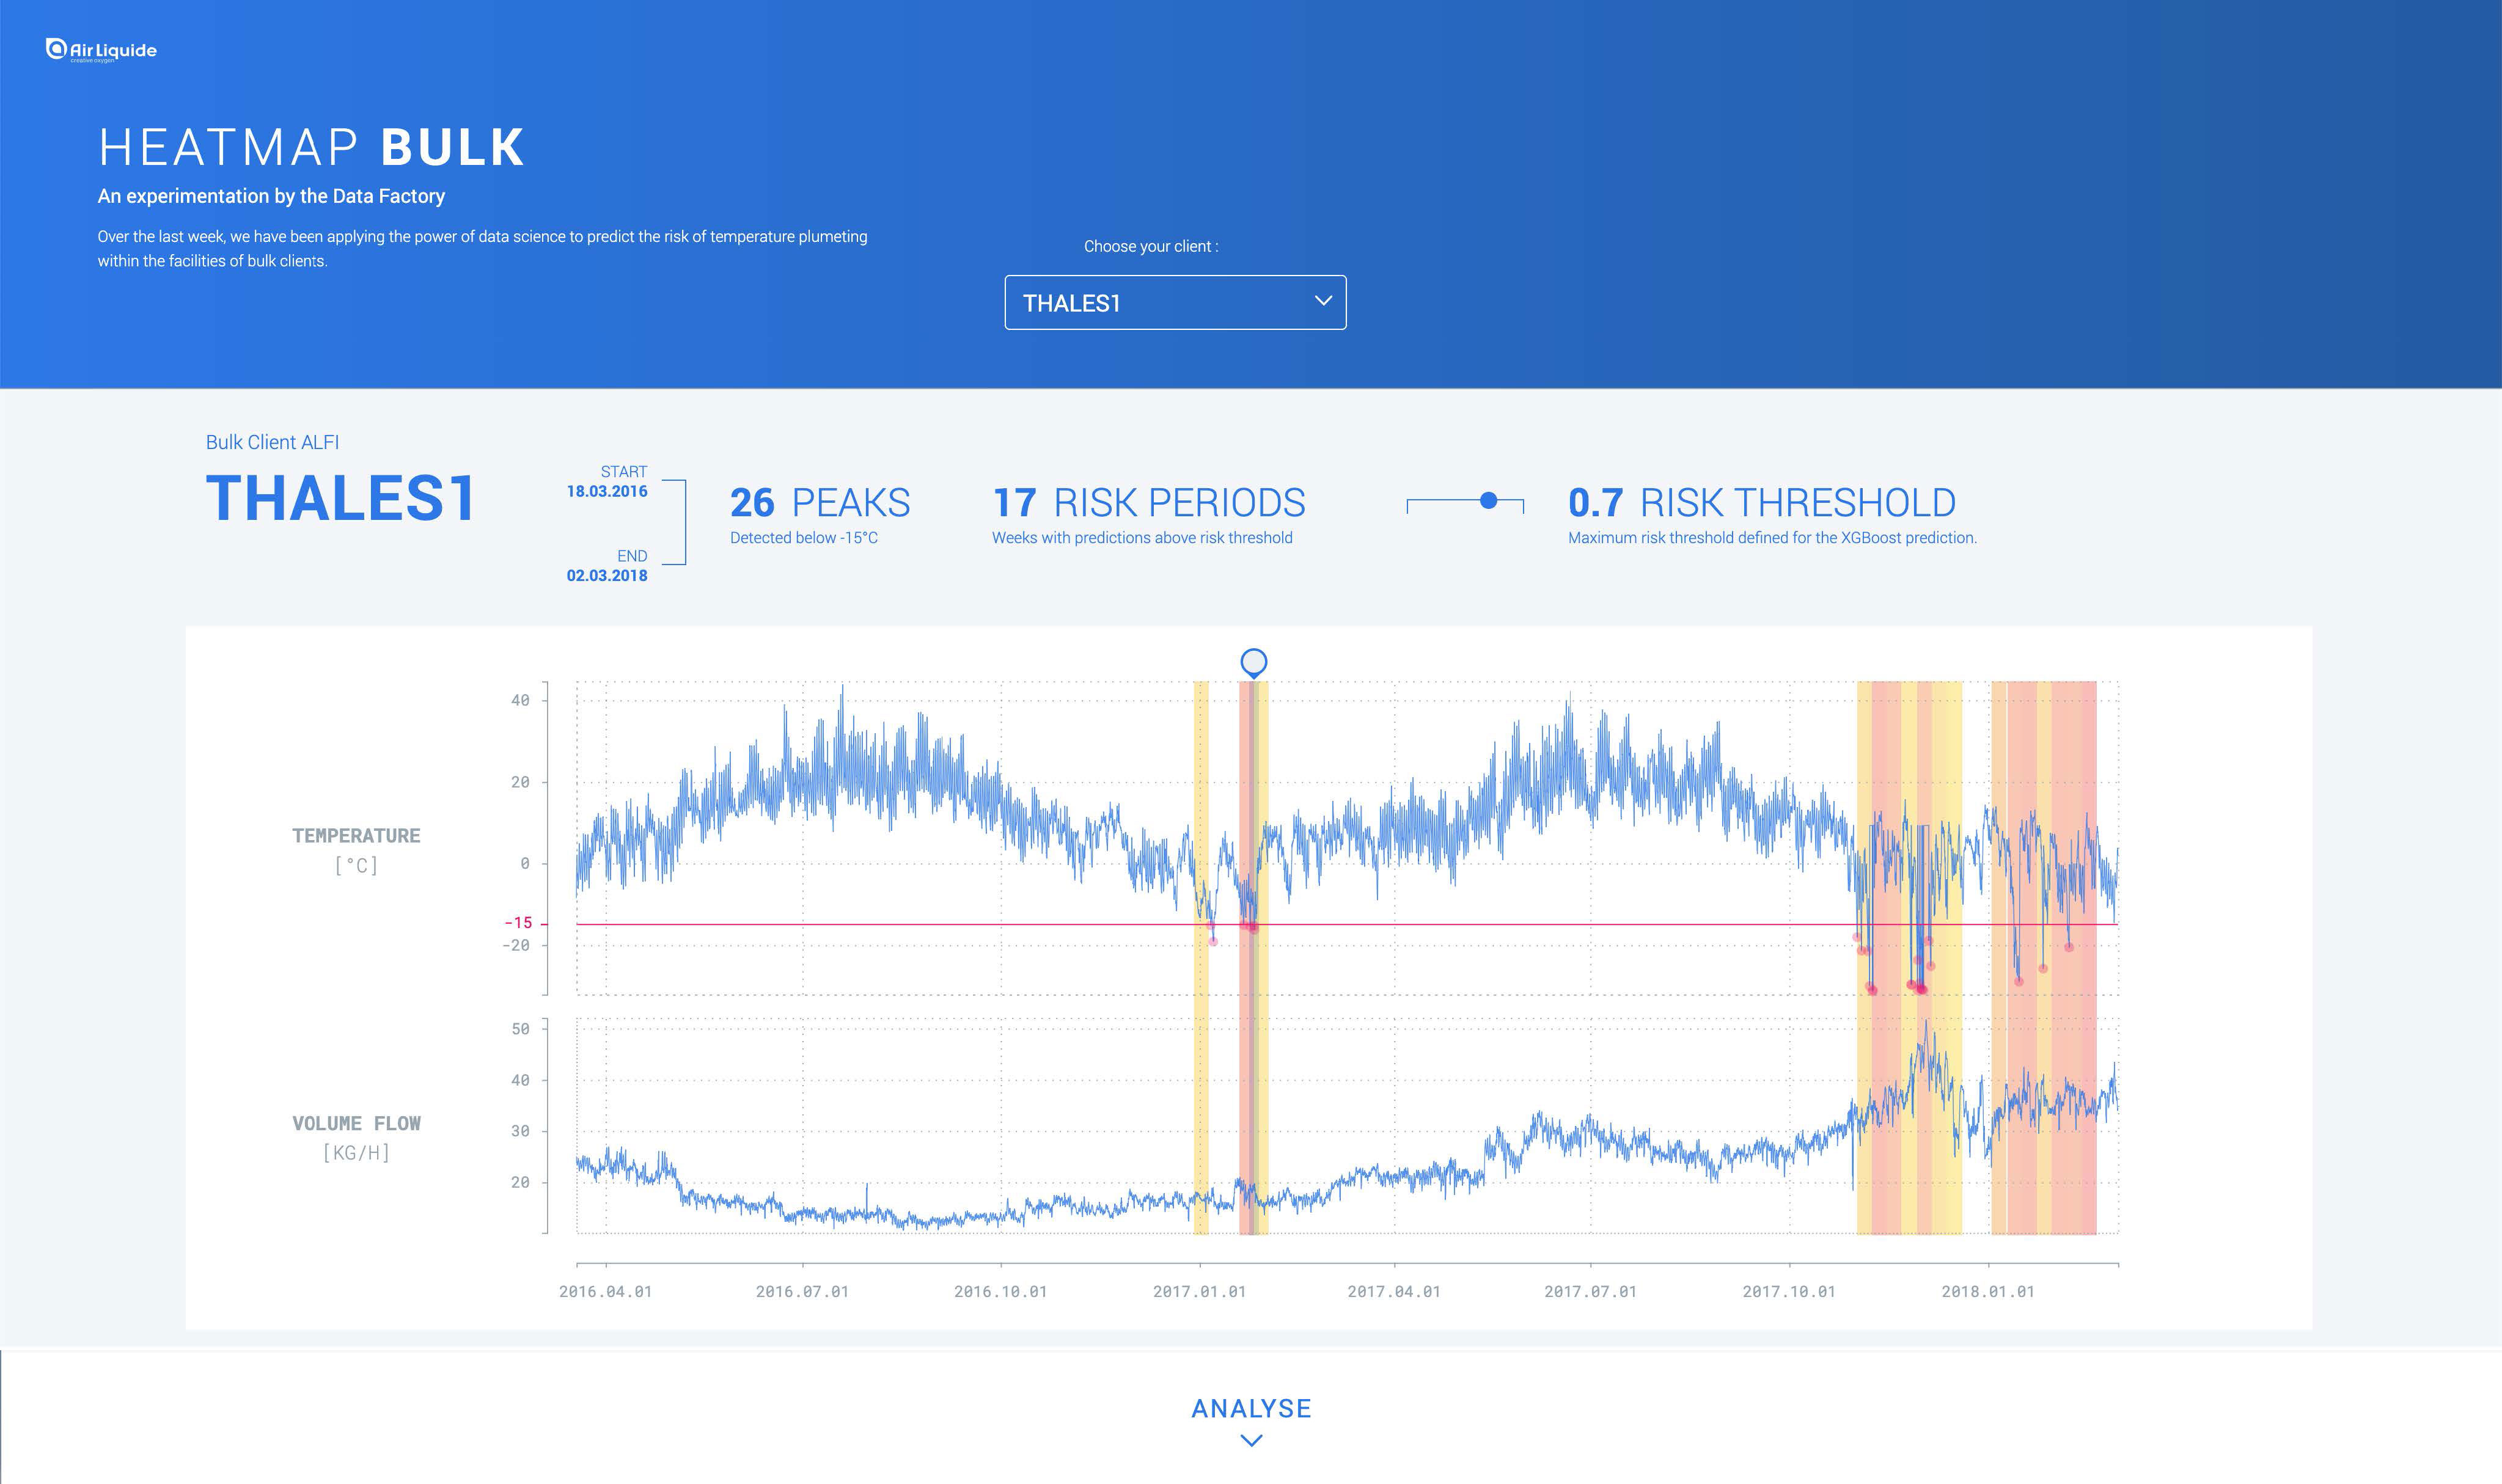
Task: Click the 2018.01.01 date axis label
Action: pyautogui.click(x=1988, y=1291)
